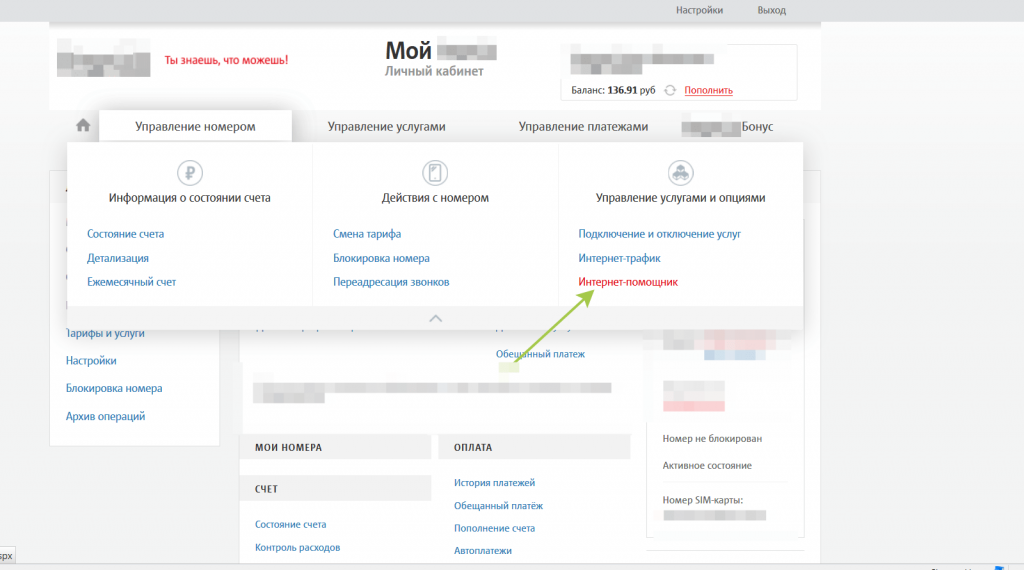Open Подключение и отключение услуг

tap(659, 234)
